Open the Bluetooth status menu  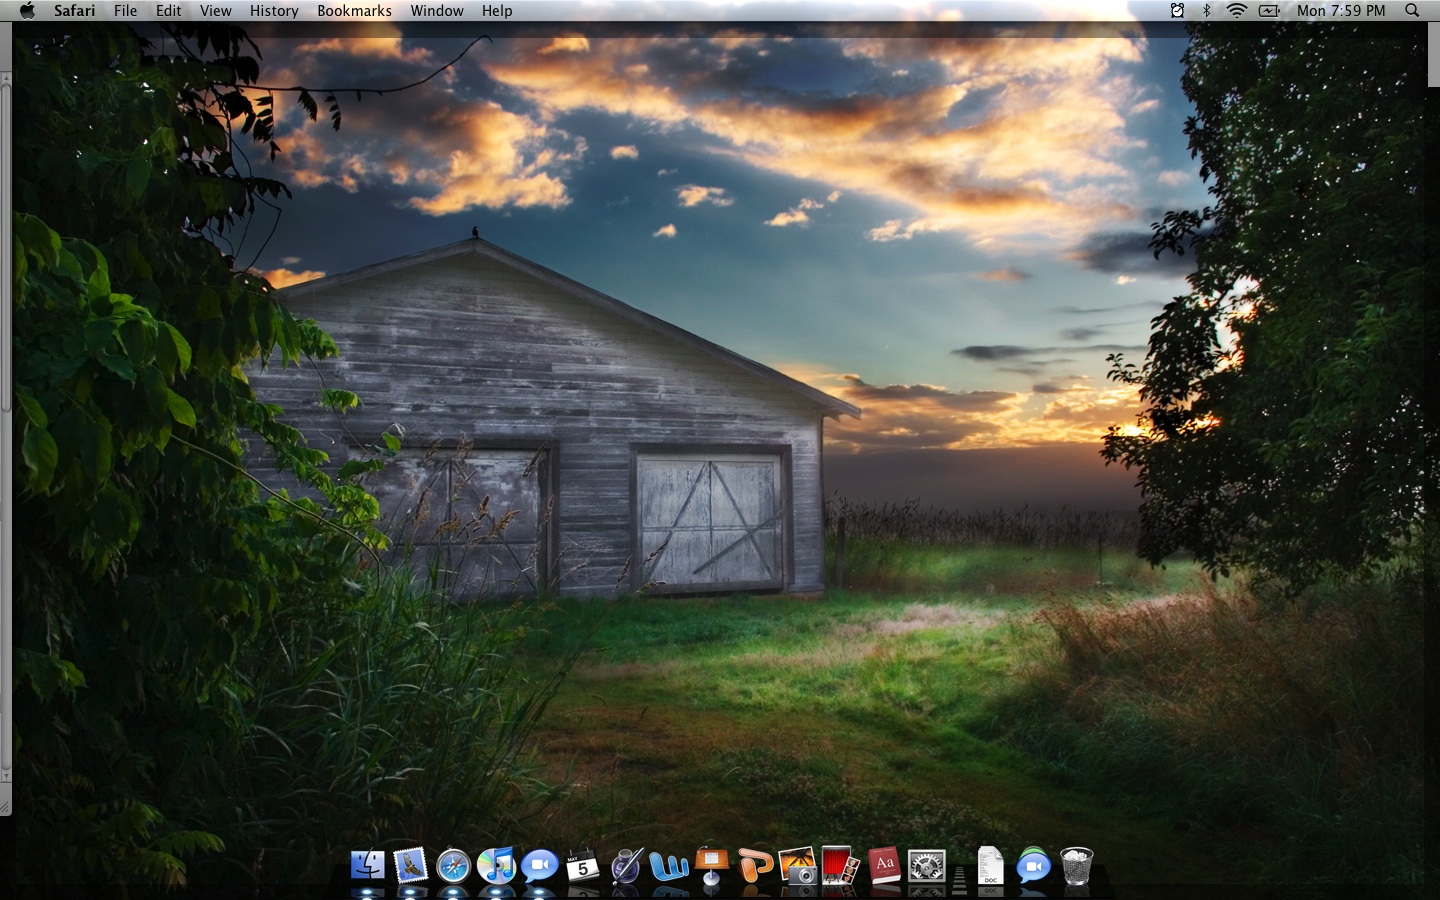pos(1206,10)
